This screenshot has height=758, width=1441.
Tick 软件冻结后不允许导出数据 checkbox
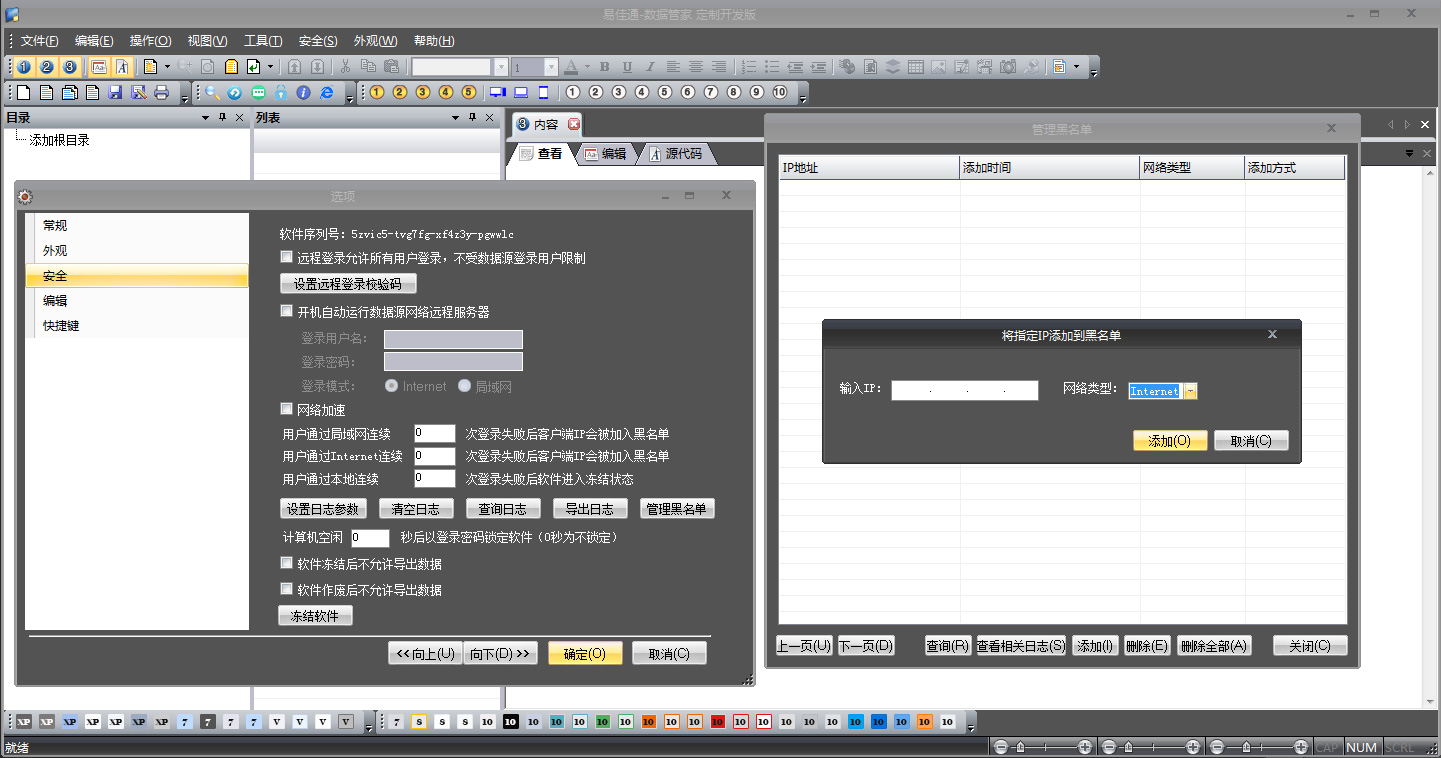click(x=287, y=563)
